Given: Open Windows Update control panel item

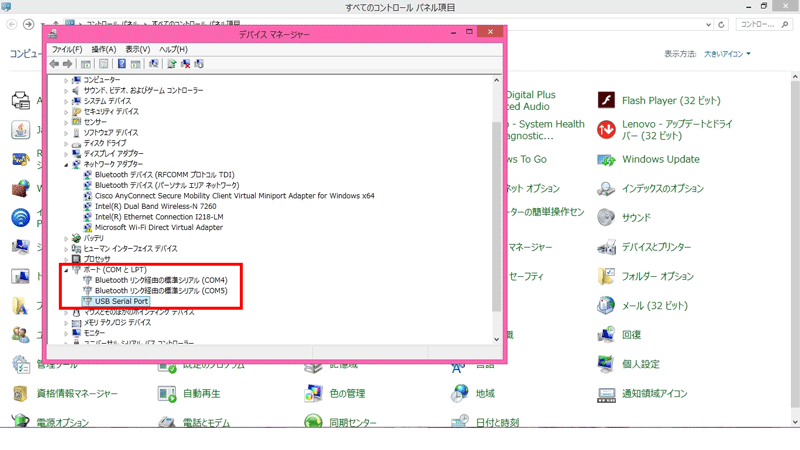Looking at the screenshot, I should (x=648, y=159).
